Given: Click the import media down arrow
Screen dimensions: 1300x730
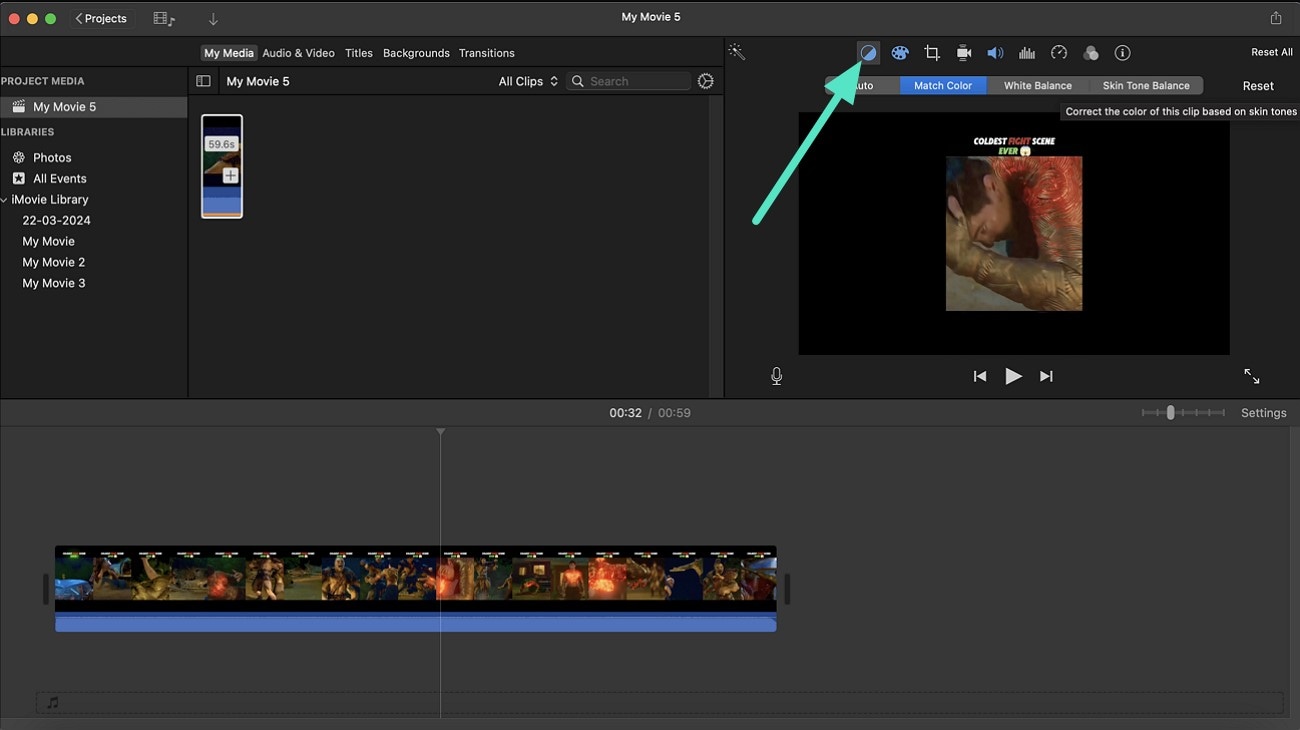Looking at the screenshot, I should (x=213, y=19).
